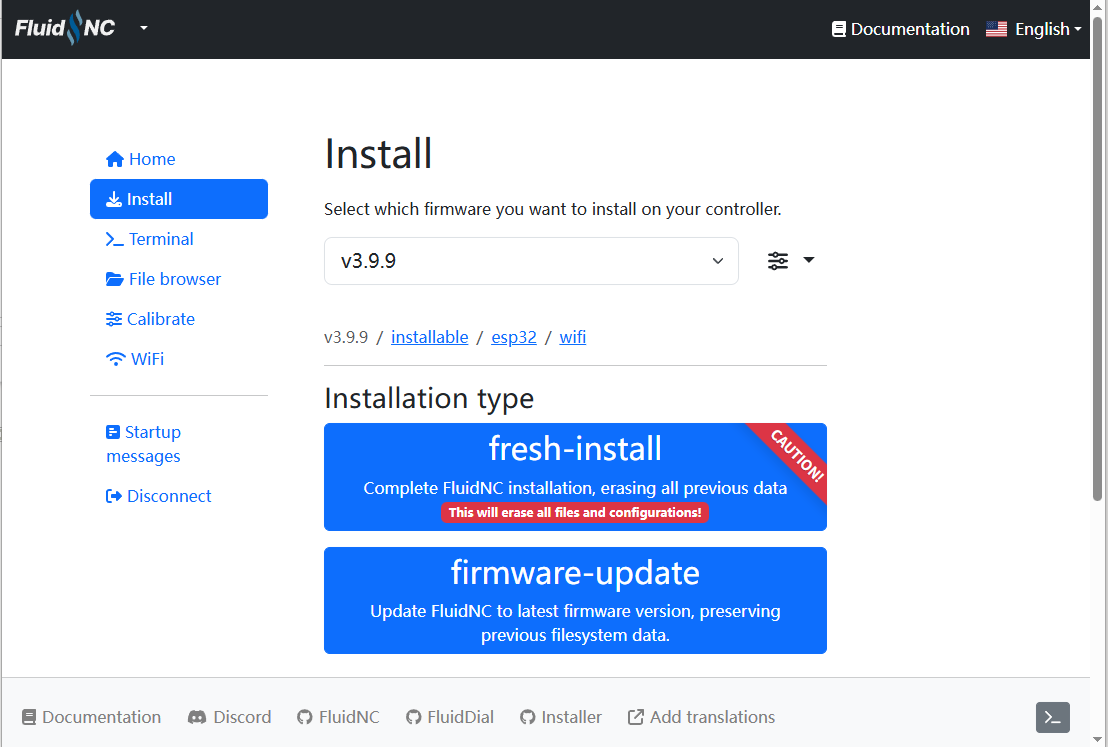Click the GitHub icon beside FluidNC
The height and width of the screenshot is (747, 1108).
(305, 717)
